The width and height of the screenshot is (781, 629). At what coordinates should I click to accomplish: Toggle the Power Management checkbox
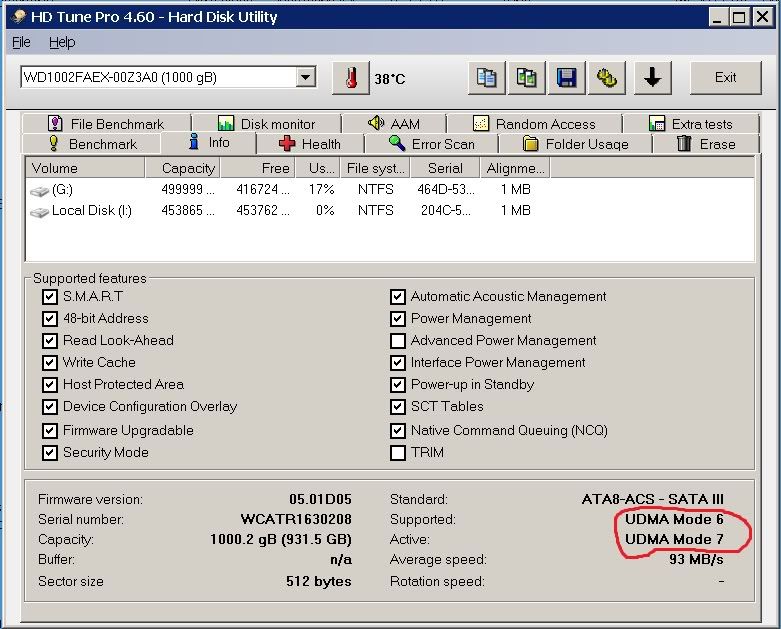[397, 319]
